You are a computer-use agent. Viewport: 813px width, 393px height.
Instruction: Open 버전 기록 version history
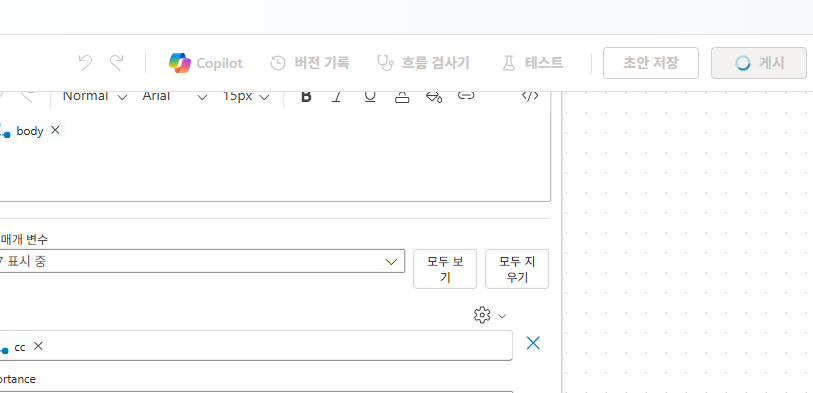(x=310, y=63)
